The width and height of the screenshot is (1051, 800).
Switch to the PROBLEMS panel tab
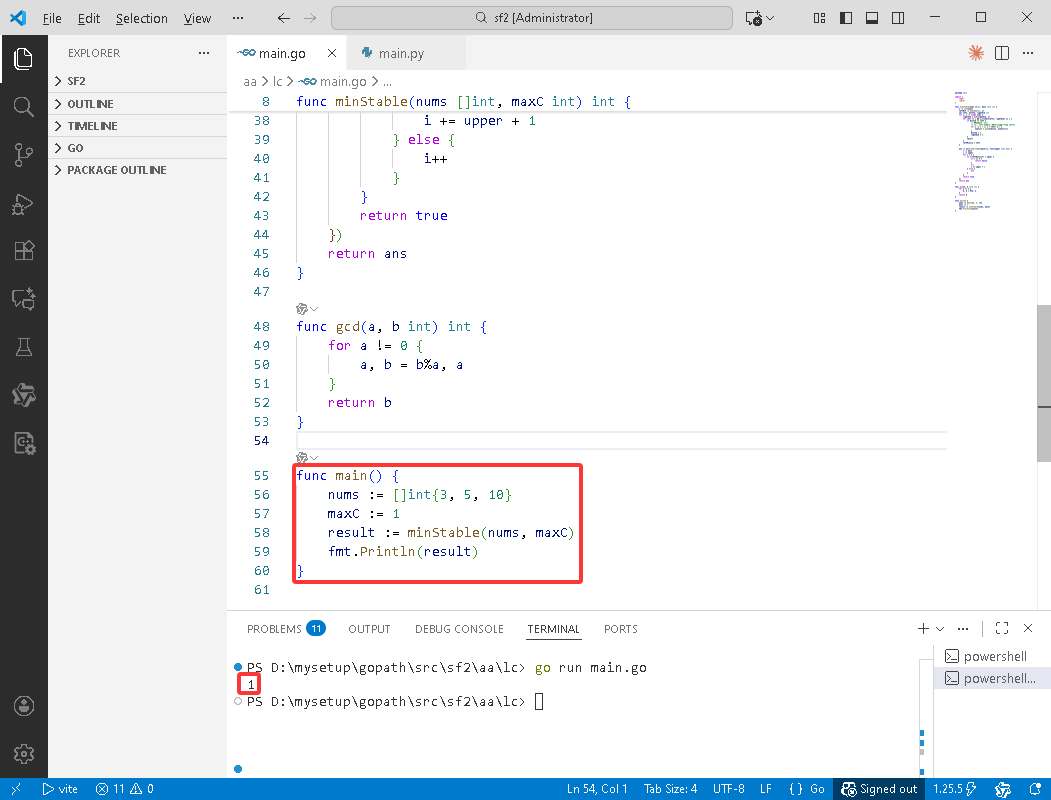(286, 628)
